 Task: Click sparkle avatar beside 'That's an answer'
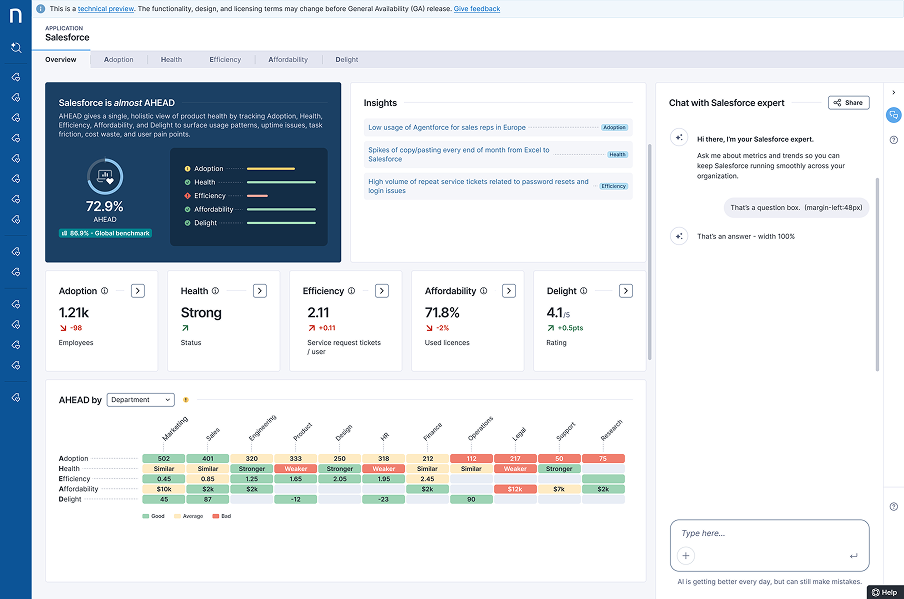click(x=679, y=236)
